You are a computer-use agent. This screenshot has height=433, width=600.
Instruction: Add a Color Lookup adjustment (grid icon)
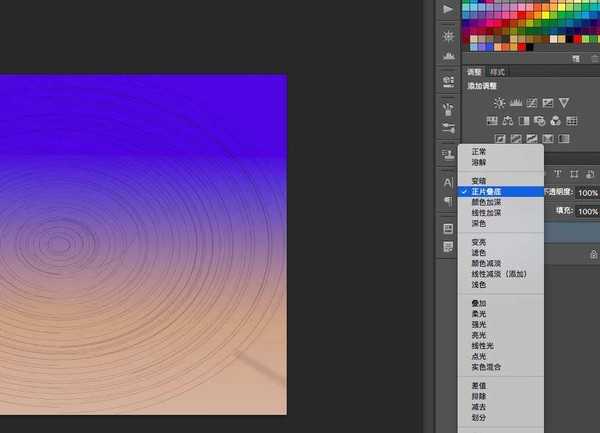point(572,121)
